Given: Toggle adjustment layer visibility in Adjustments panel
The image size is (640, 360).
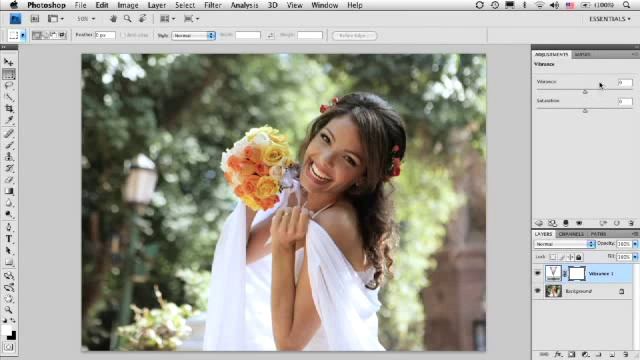Looking at the screenshot, I should (x=579, y=223).
